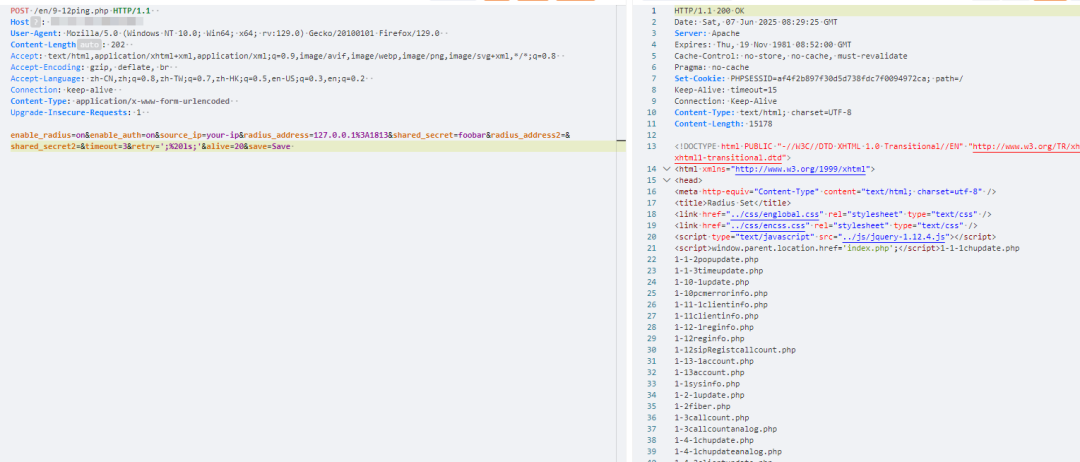
Task: Click the Accept-Encoding header line
Action: [90, 67]
